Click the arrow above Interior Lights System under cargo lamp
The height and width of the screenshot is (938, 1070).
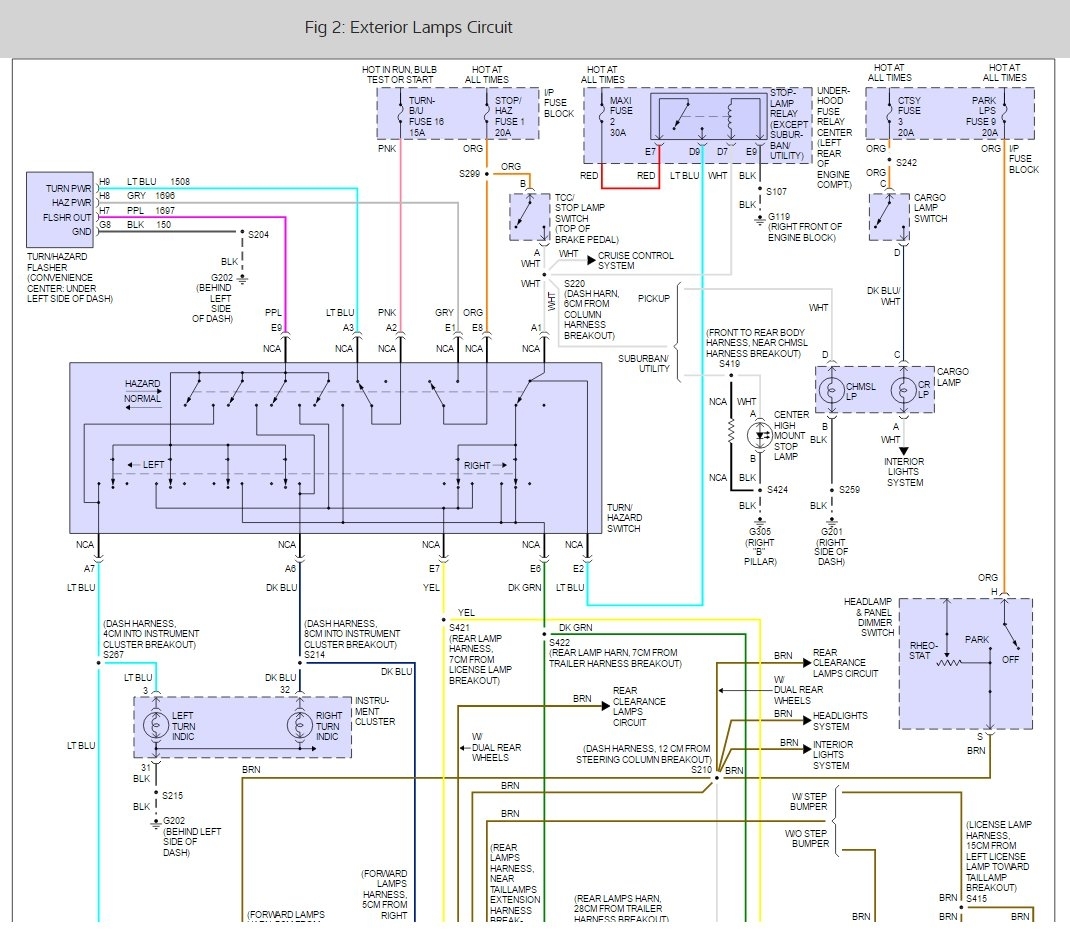[x=903, y=451]
